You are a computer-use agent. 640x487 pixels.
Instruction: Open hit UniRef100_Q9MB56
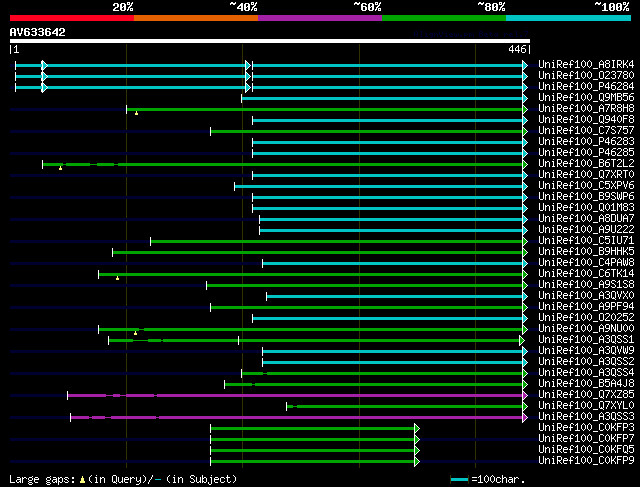tap(586, 98)
